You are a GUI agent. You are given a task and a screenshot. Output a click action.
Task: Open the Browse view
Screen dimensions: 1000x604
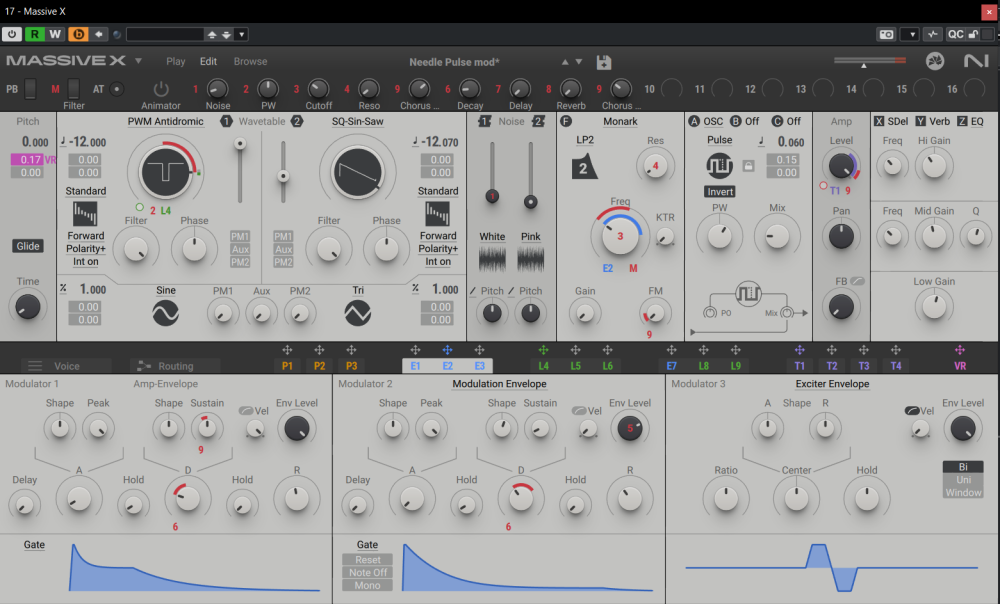[250, 61]
